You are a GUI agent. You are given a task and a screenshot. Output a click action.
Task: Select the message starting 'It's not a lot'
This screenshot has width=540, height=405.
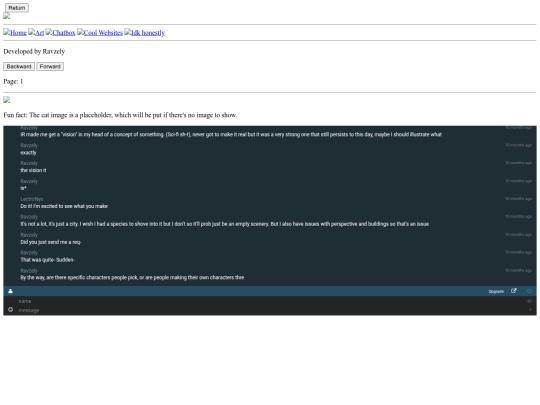225,224
